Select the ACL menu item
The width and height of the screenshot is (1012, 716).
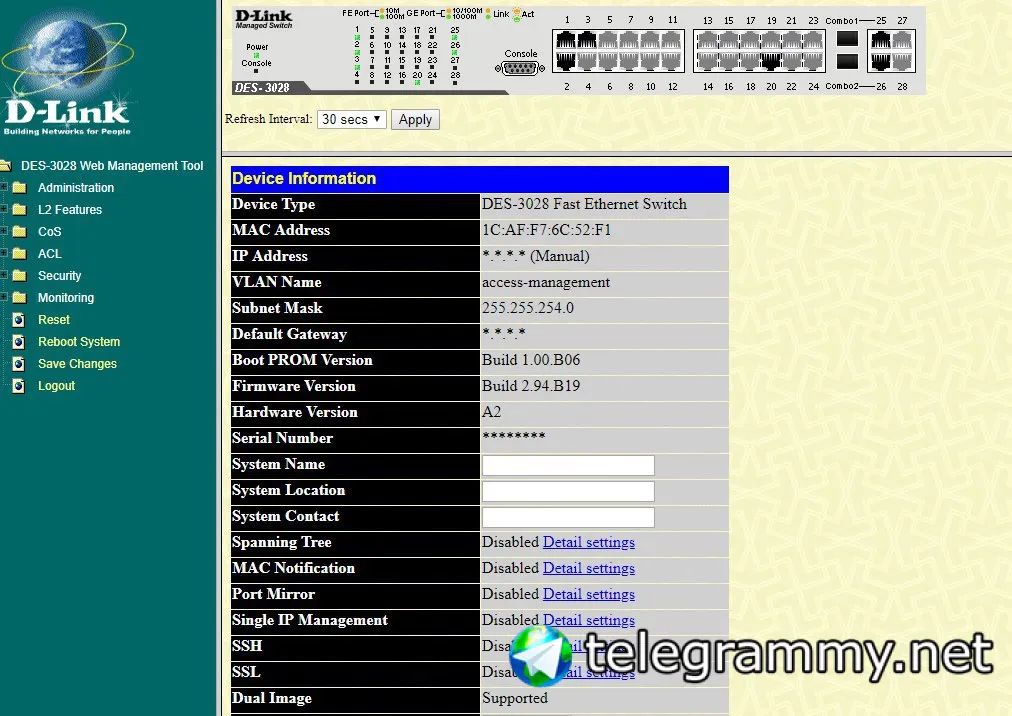pyautogui.click(x=49, y=254)
